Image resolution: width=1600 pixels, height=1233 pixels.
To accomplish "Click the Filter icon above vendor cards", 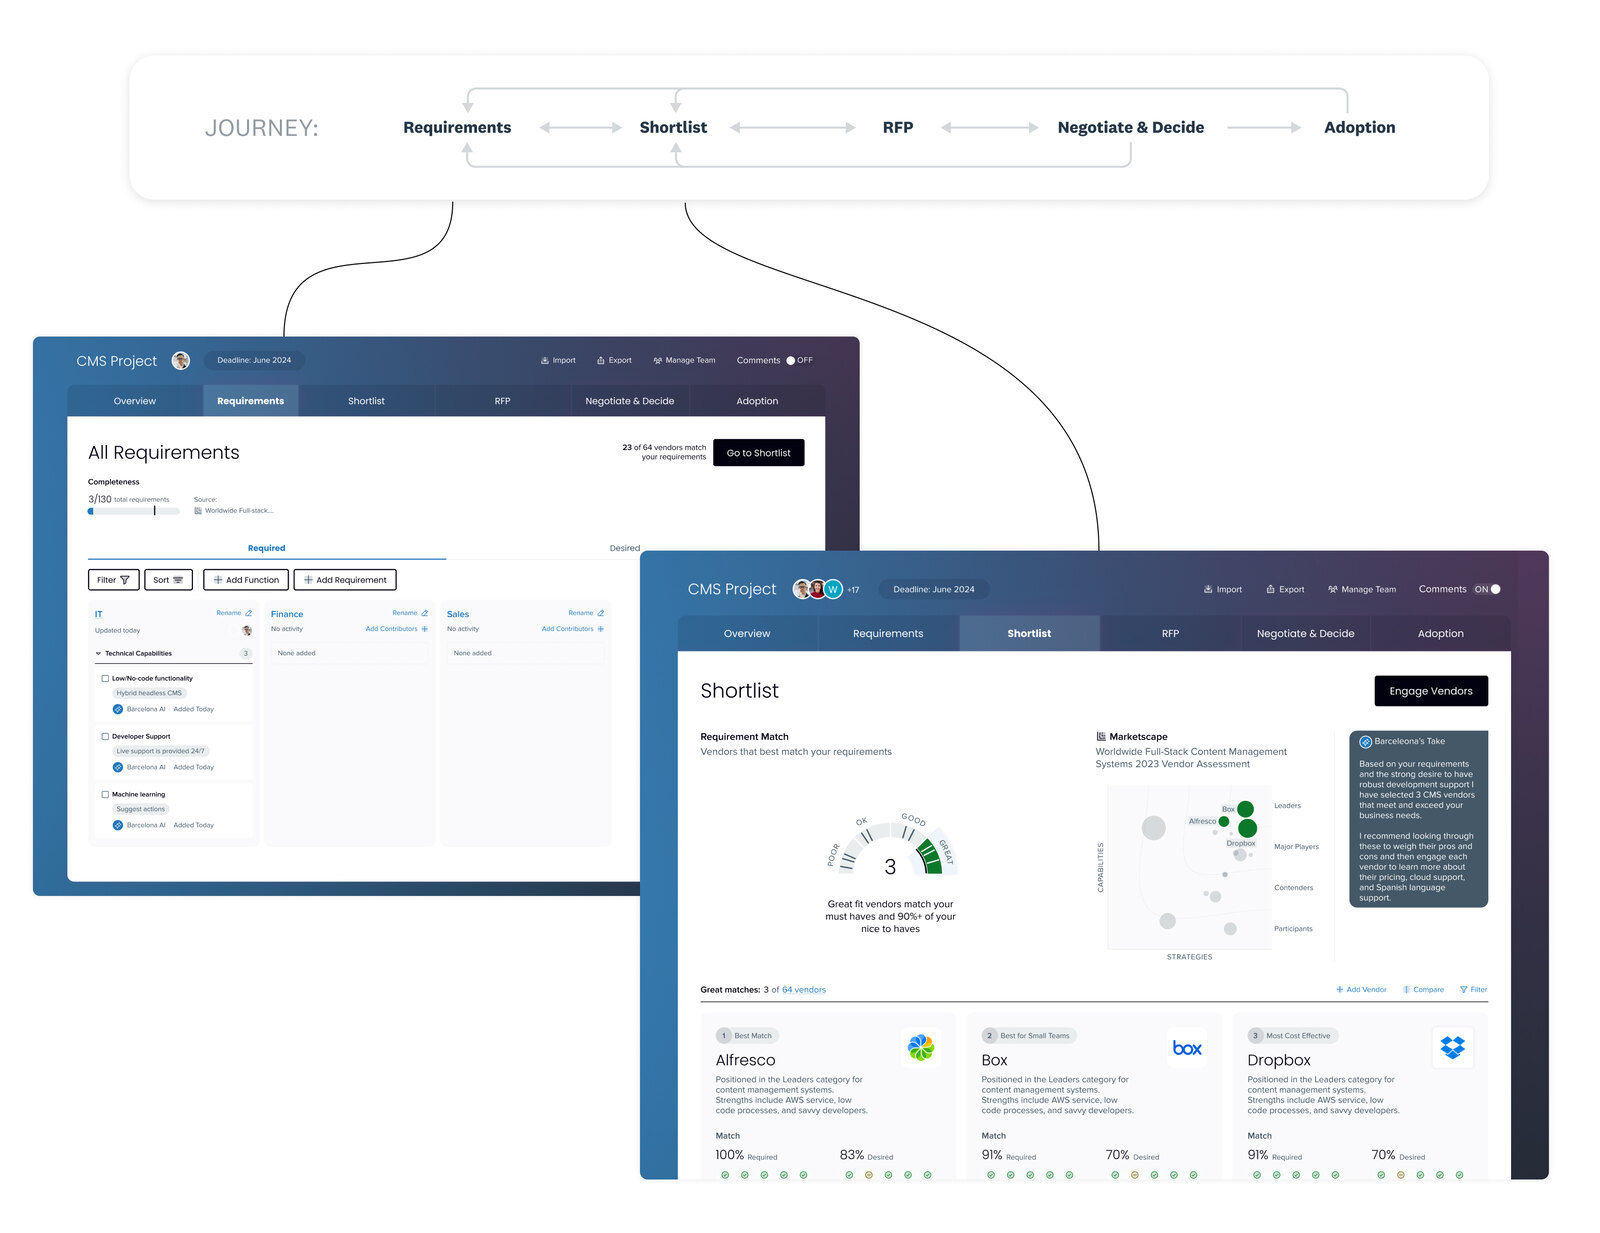I will pos(1464,990).
